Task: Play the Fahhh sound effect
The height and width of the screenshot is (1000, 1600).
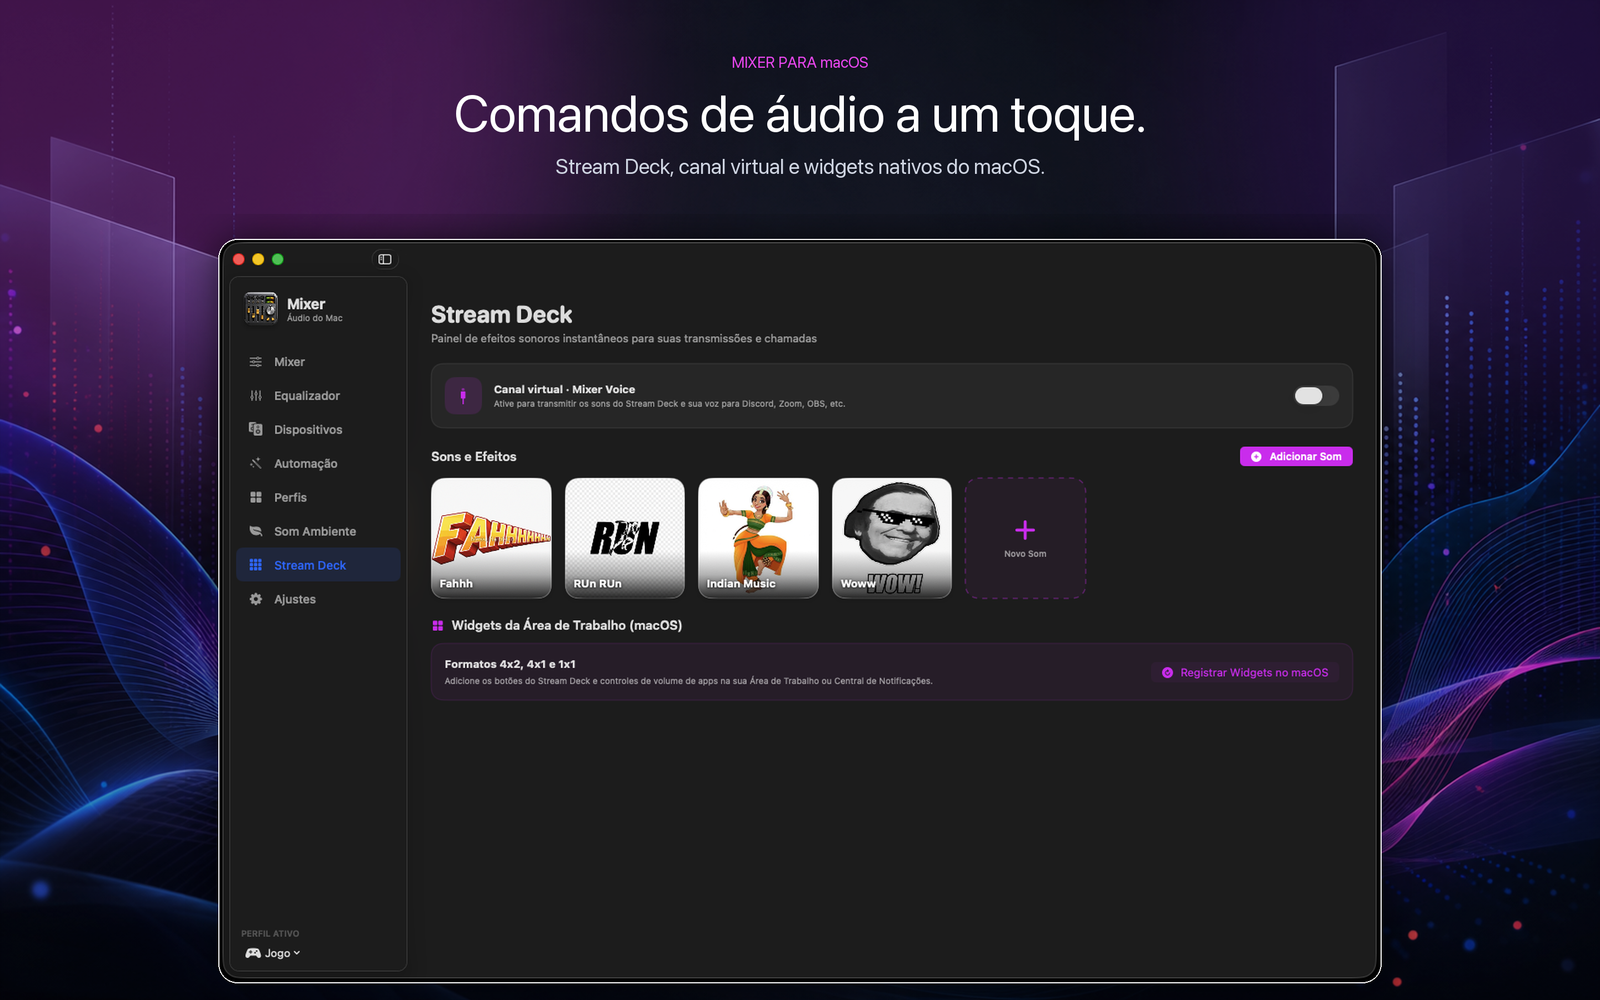Action: click(x=491, y=538)
